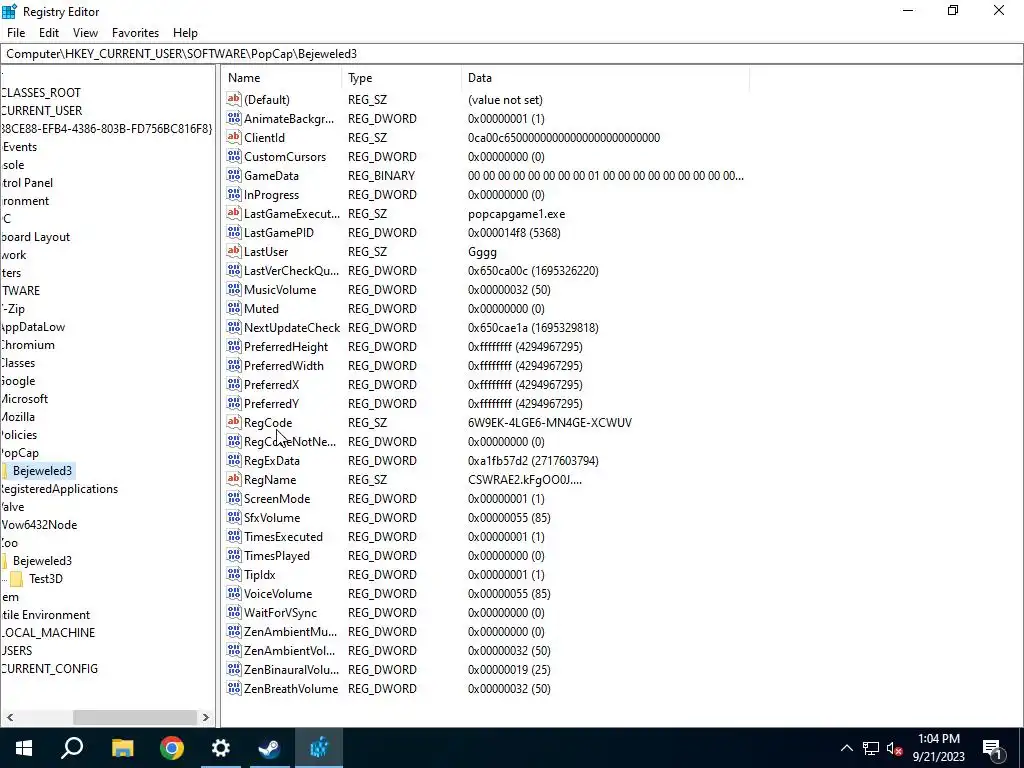Open Google Chrome from the taskbar

tap(172, 748)
